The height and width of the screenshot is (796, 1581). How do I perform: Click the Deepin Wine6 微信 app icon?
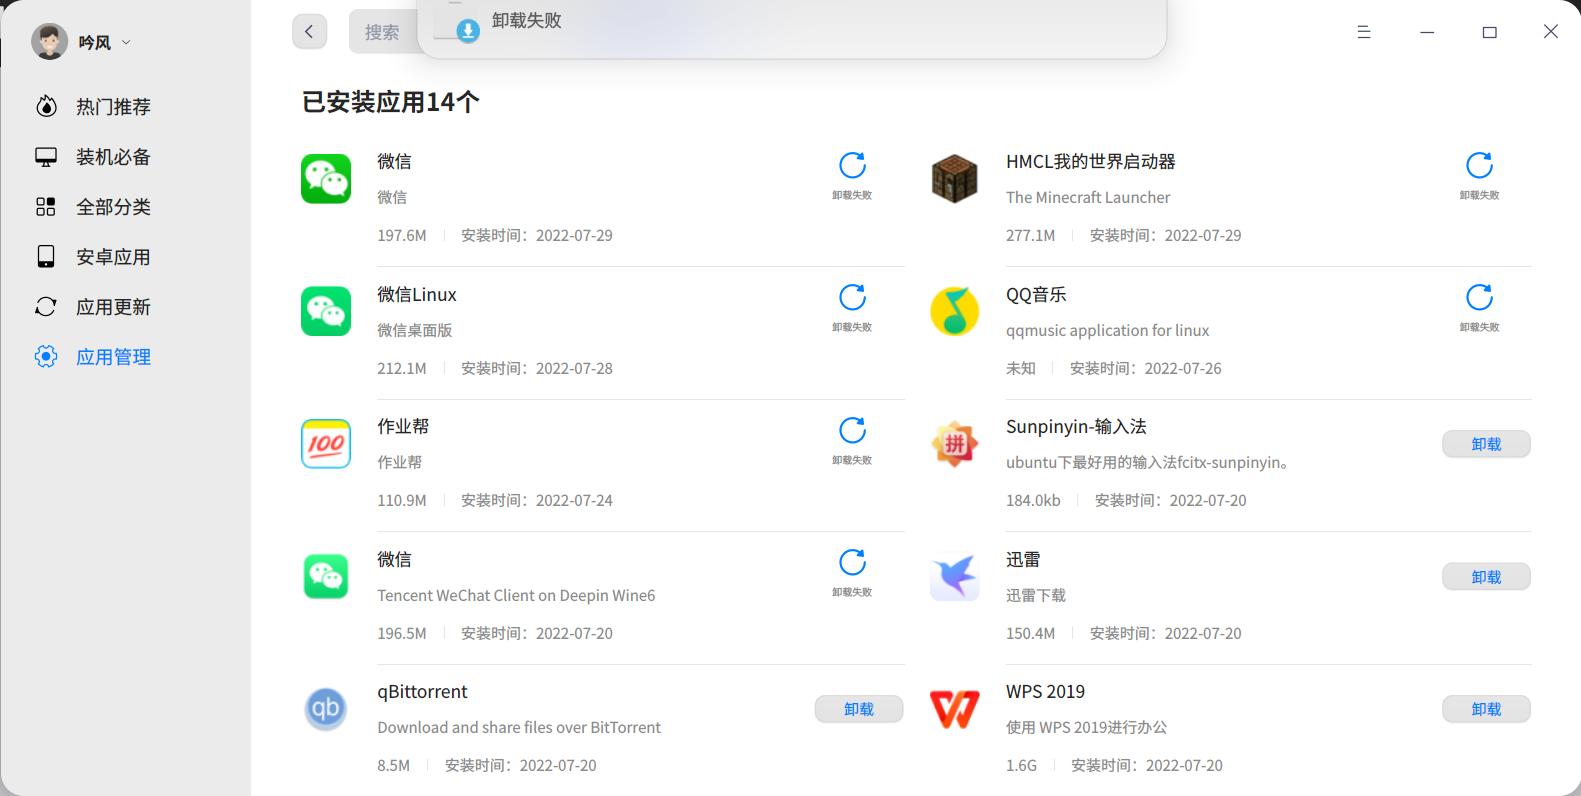click(x=326, y=577)
